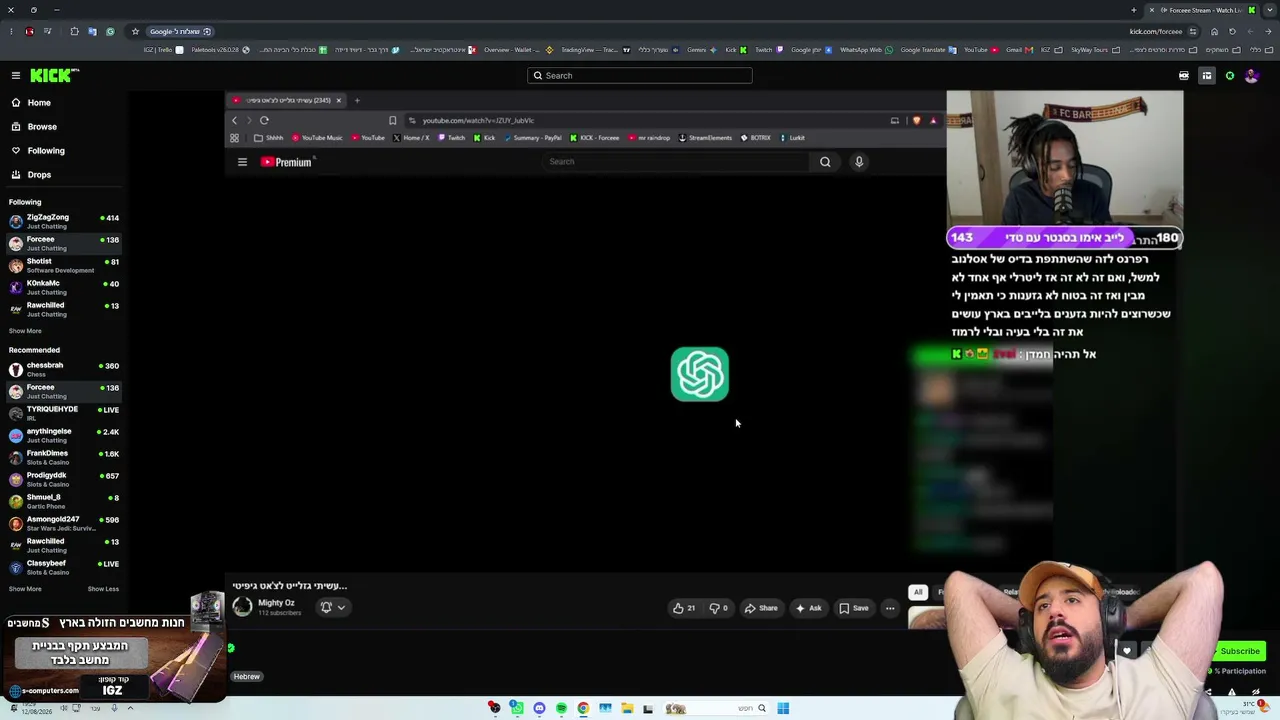Open the browser extensions puzzle icon
The height and width of the screenshot is (720, 1280).
coord(74,31)
